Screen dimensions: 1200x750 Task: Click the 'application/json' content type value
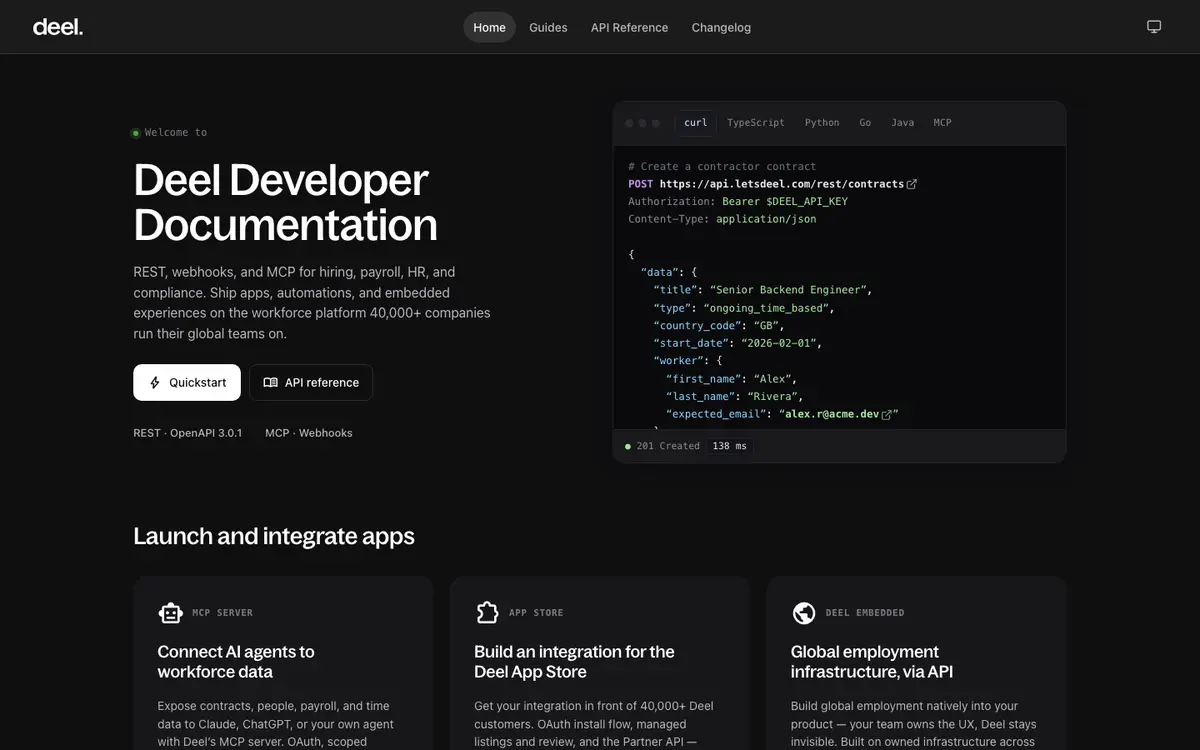point(766,219)
